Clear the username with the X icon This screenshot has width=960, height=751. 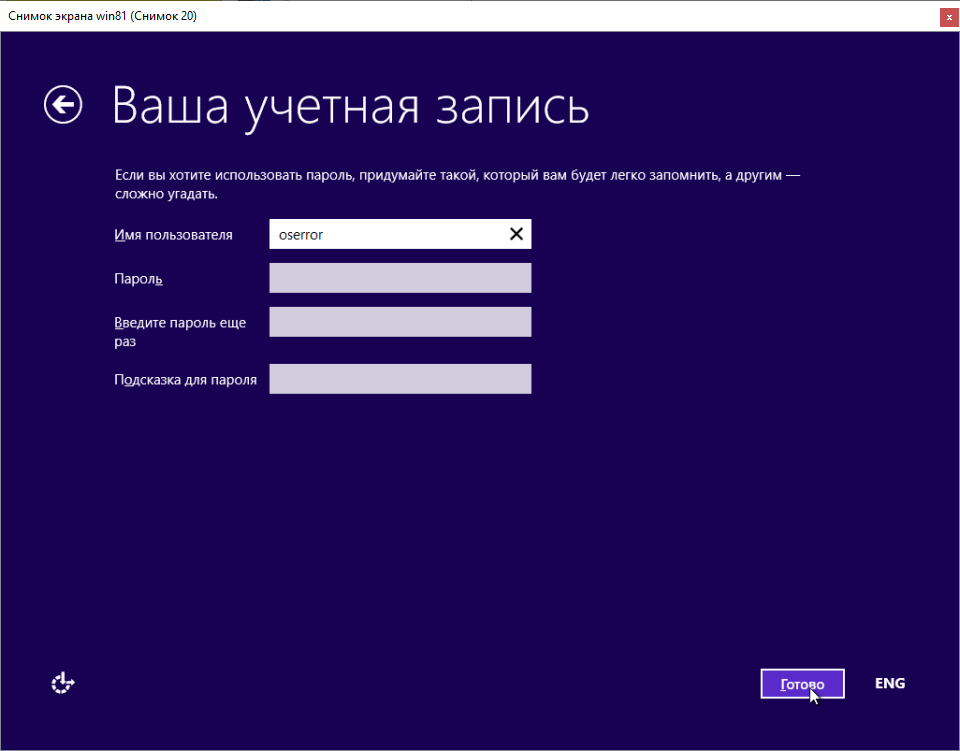516,234
